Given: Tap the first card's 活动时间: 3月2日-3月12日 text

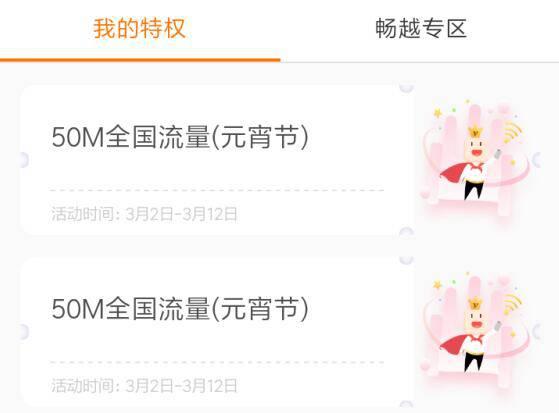Looking at the screenshot, I should [x=144, y=214].
